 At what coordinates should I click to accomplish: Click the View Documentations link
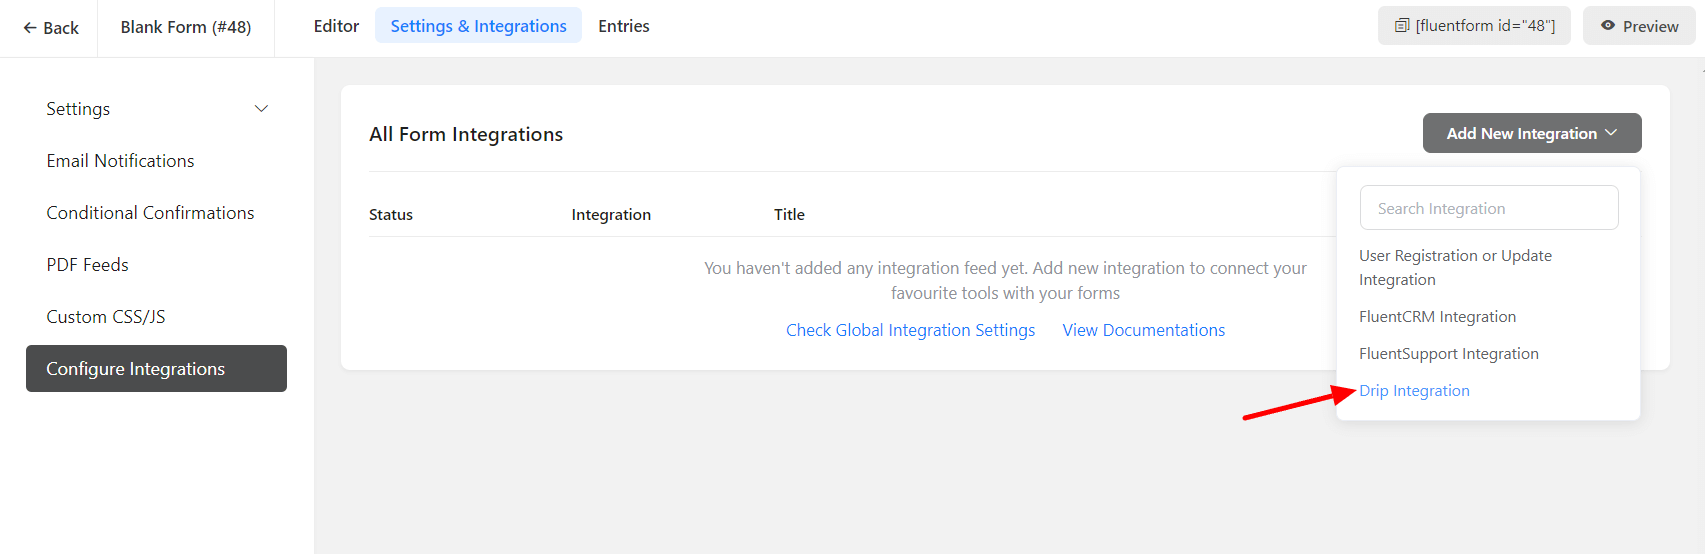coord(1143,330)
